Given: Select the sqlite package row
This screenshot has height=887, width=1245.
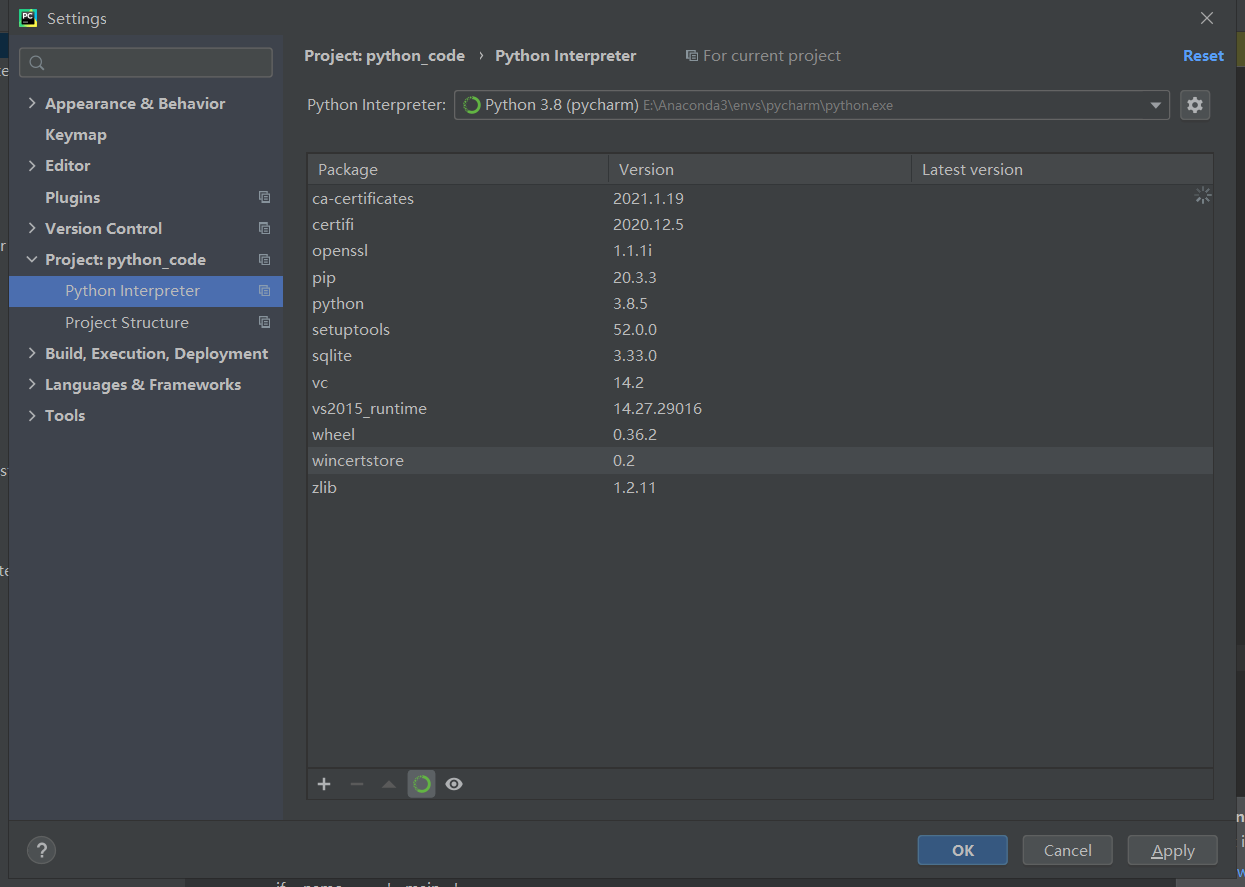Looking at the screenshot, I should coord(760,355).
